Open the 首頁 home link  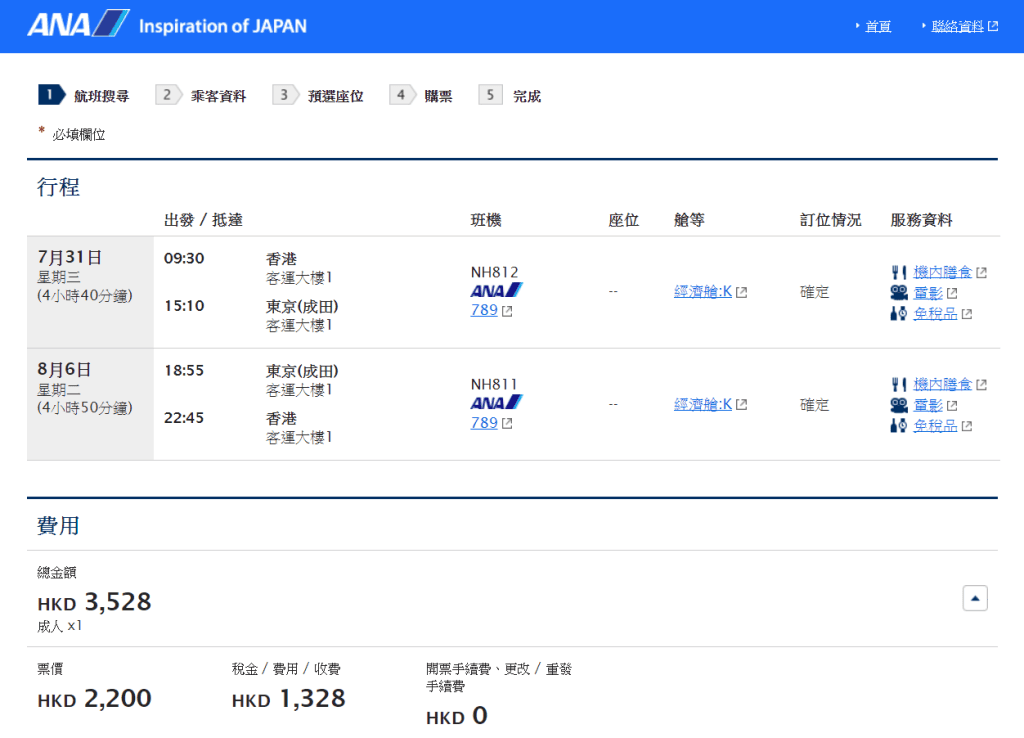[878, 27]
